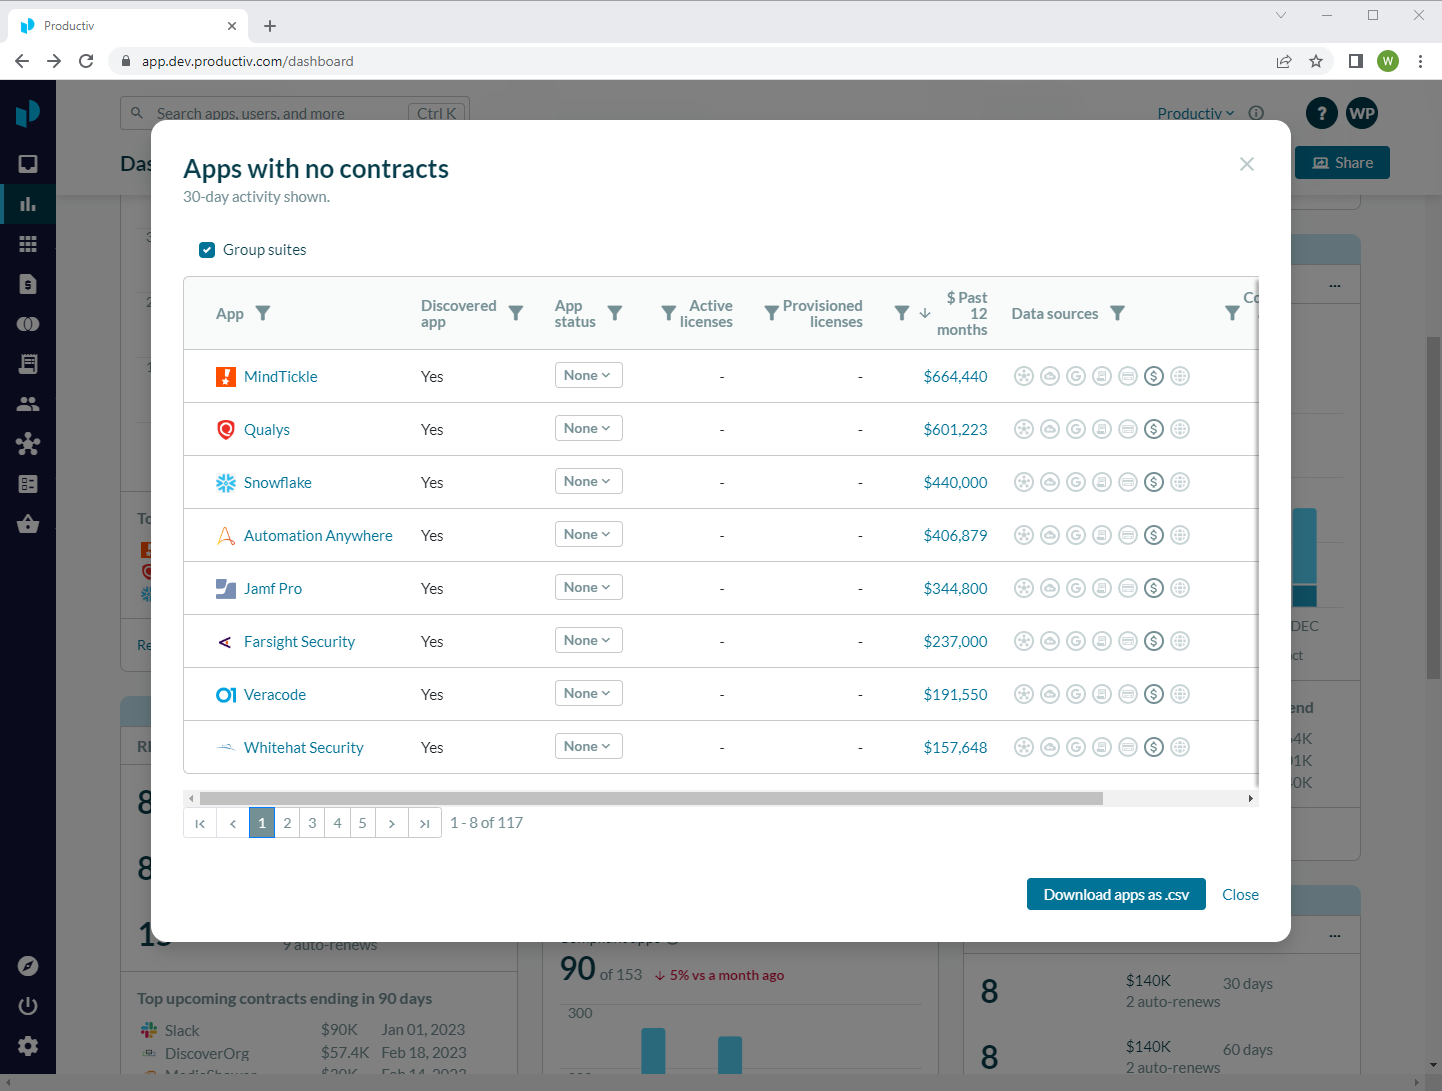The height and width of the screenshot is (1091, 1442).
Task: Click the Close text button
Action: click(x=1240, y=895)
